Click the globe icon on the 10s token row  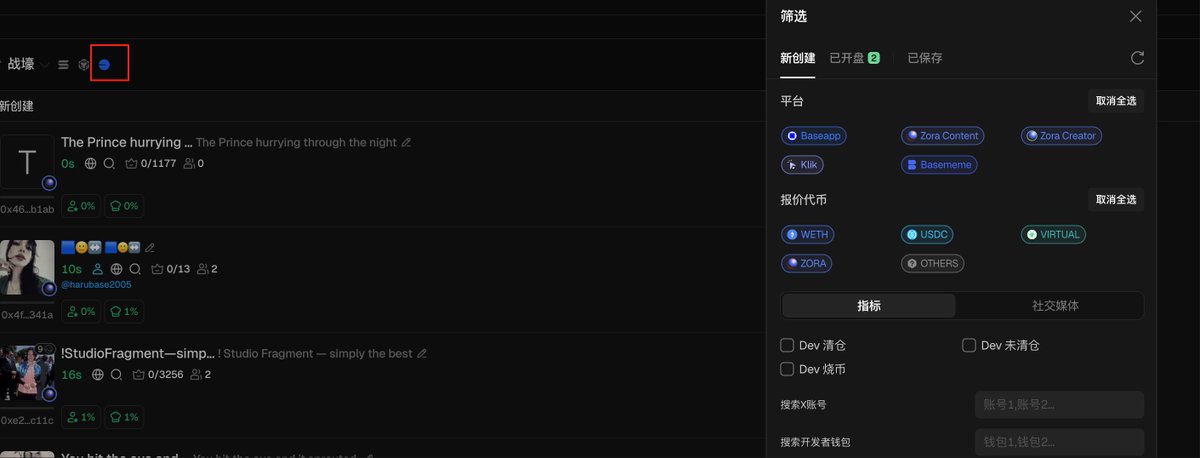click(x=116, y=269)
